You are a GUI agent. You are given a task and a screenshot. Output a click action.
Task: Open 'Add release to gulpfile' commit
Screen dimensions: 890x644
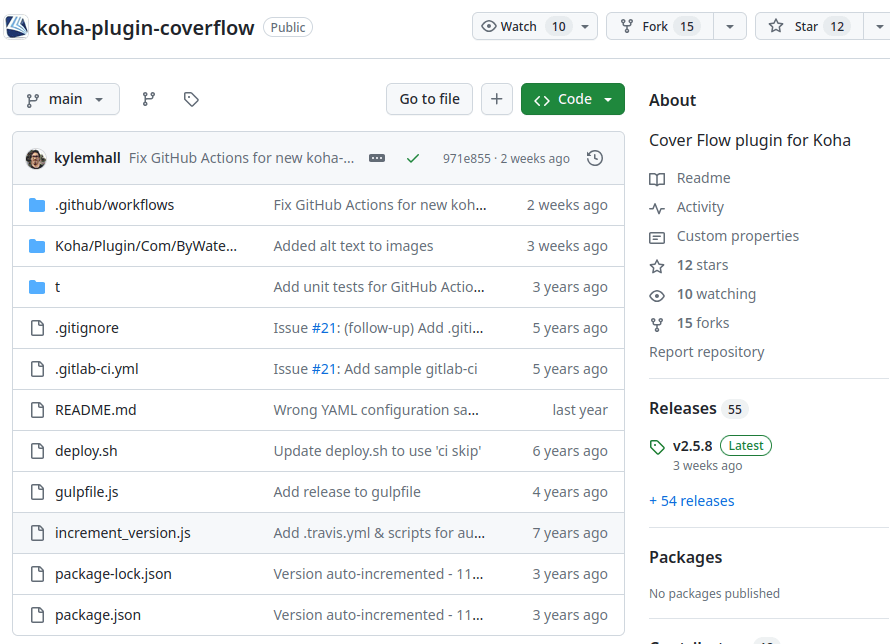pyautogui.click(x=347, y=492)
